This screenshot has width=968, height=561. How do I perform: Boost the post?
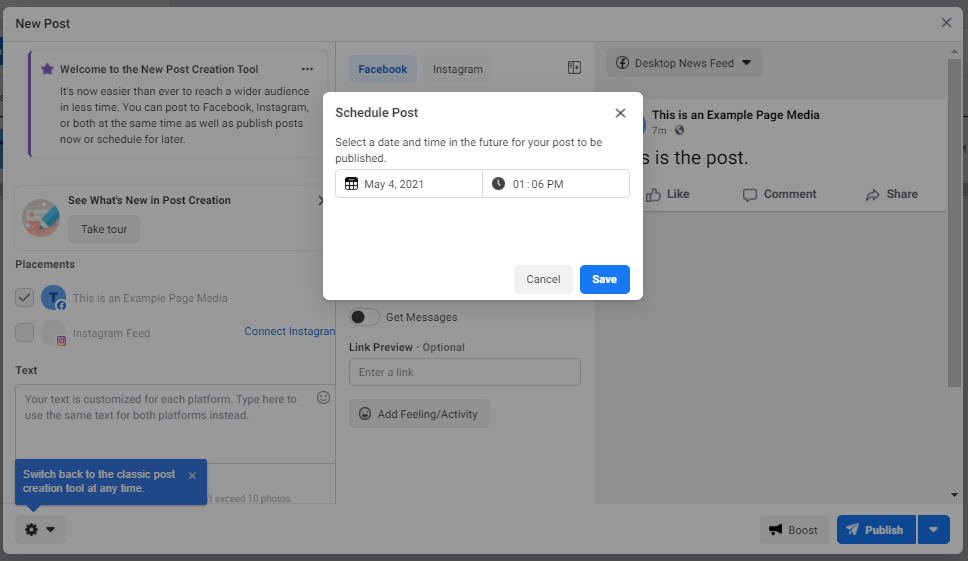click(795, 530)
